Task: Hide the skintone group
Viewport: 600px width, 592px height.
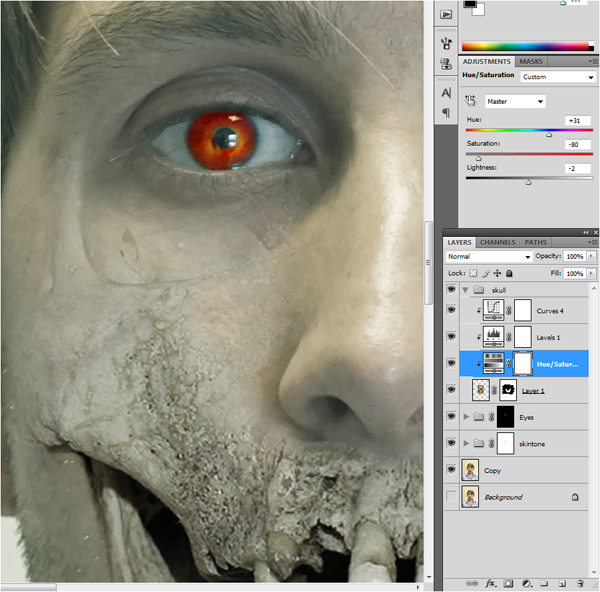Action: pos(451,443)
